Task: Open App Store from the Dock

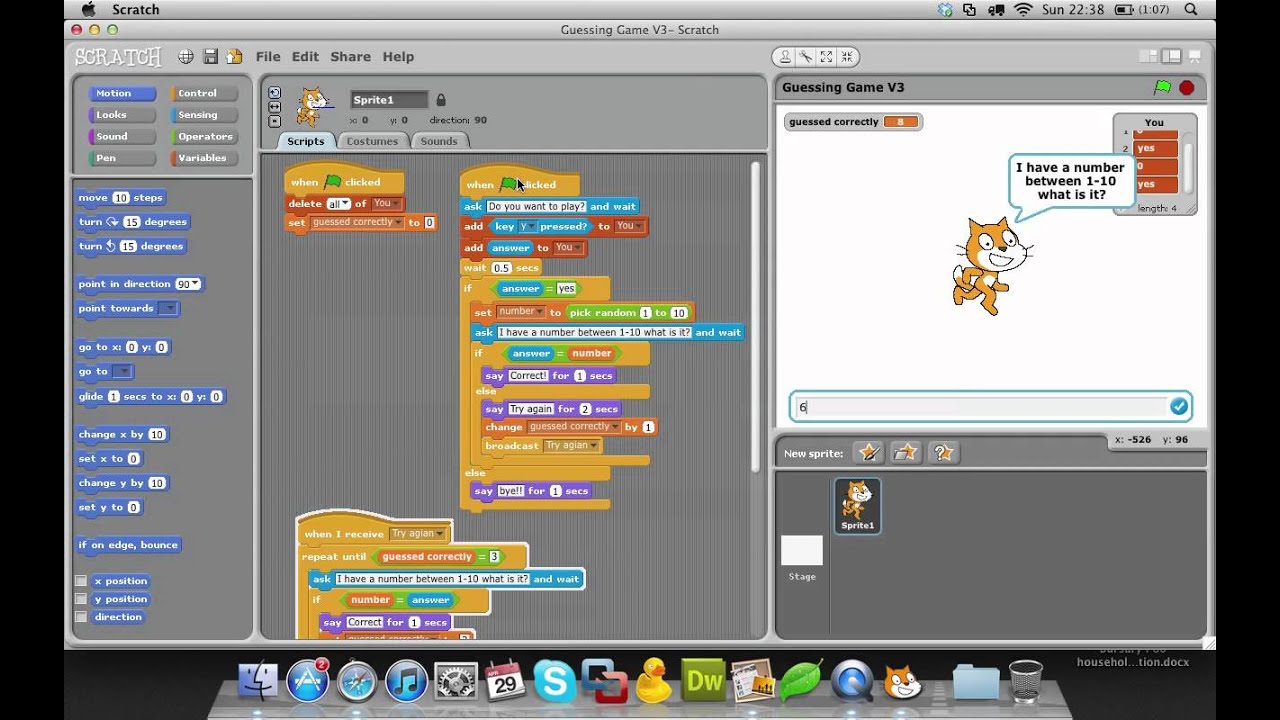Action: pos(308,681)
